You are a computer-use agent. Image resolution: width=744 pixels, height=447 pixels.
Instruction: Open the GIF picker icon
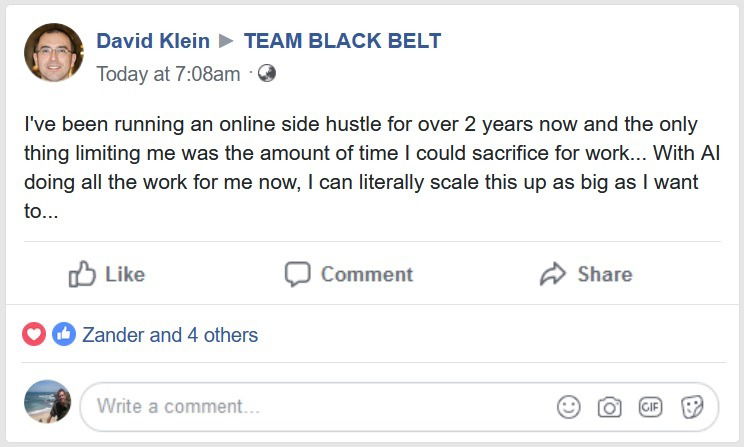651,407
